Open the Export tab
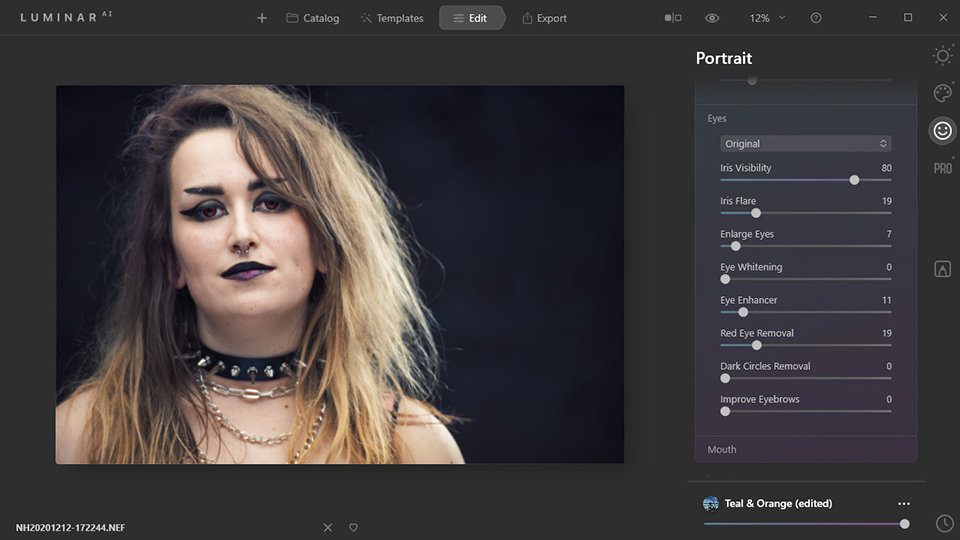The height and width of the screenshot is (540, 960). (x=544, y=18)
